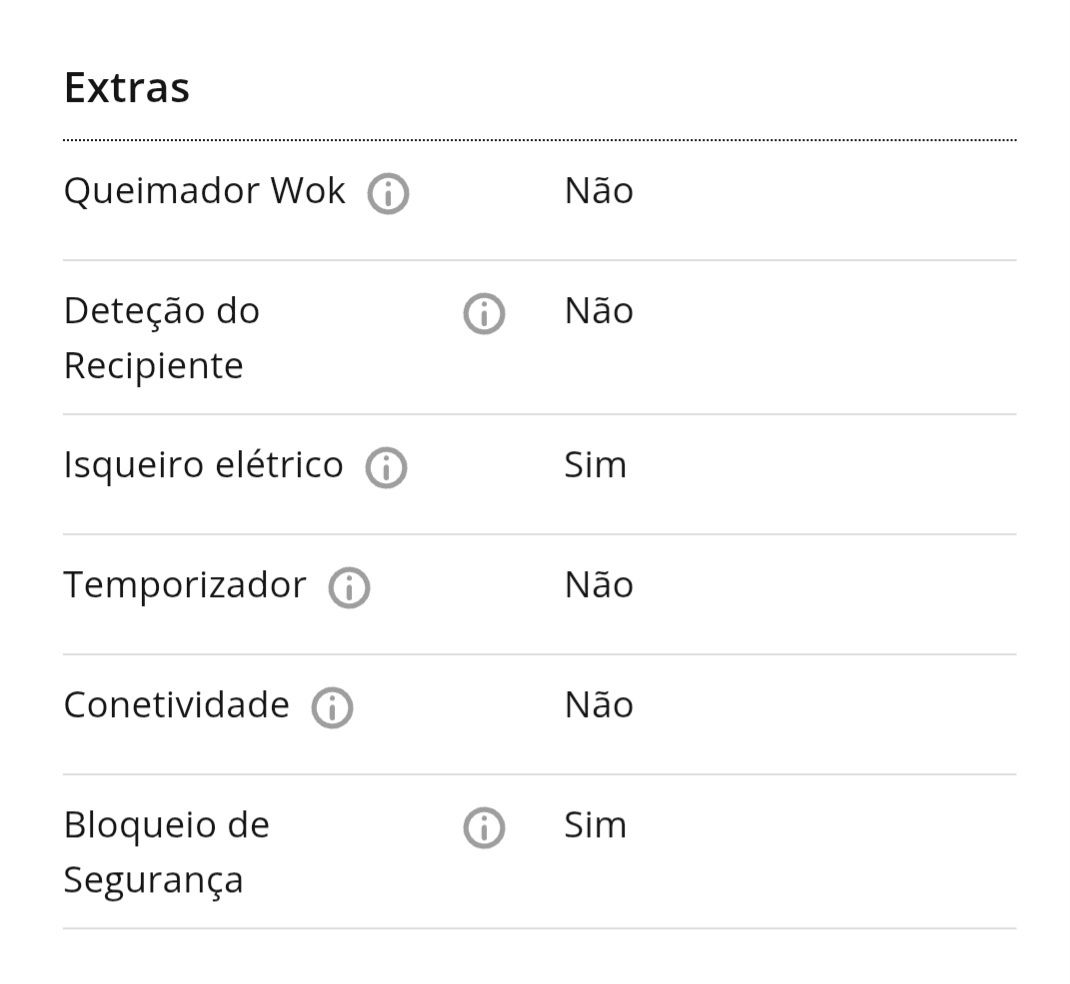This screenshot has height=984, width=1070.
Task: Click the Temporizador label text
Action: click(x=185, y=586)
